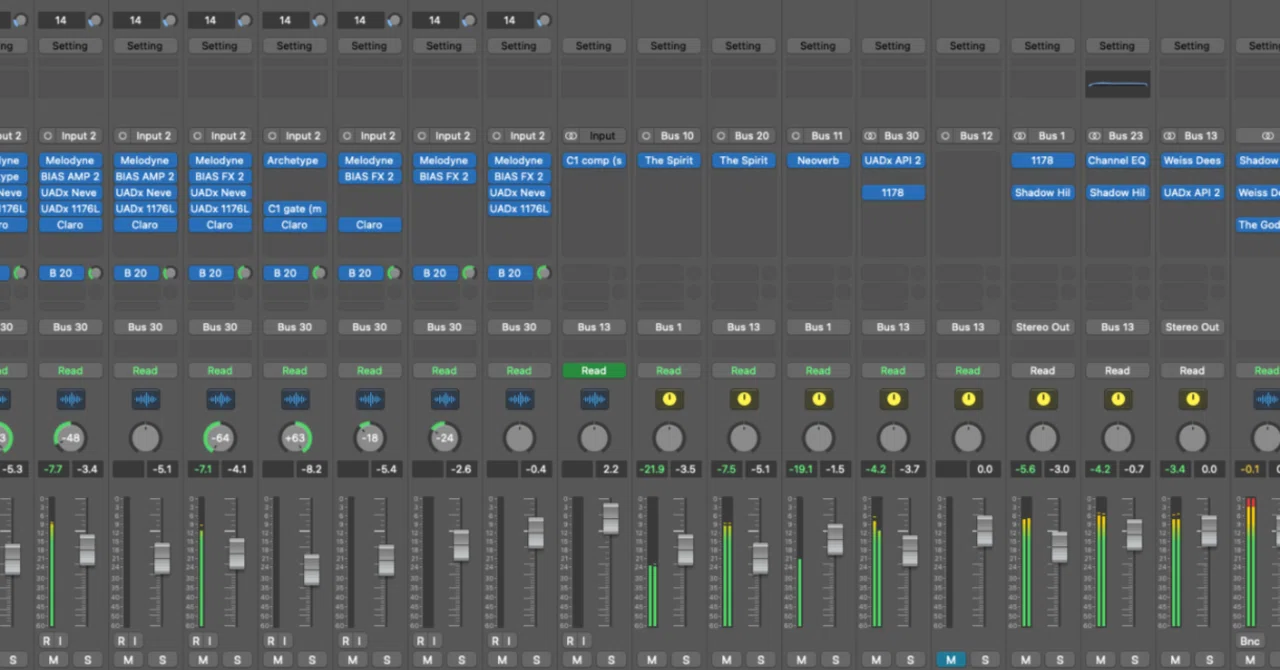The width and height of the screenshot is (1280, 670).
Task: Click the waveform icon above the -48 pan knob
Action: 70,399
